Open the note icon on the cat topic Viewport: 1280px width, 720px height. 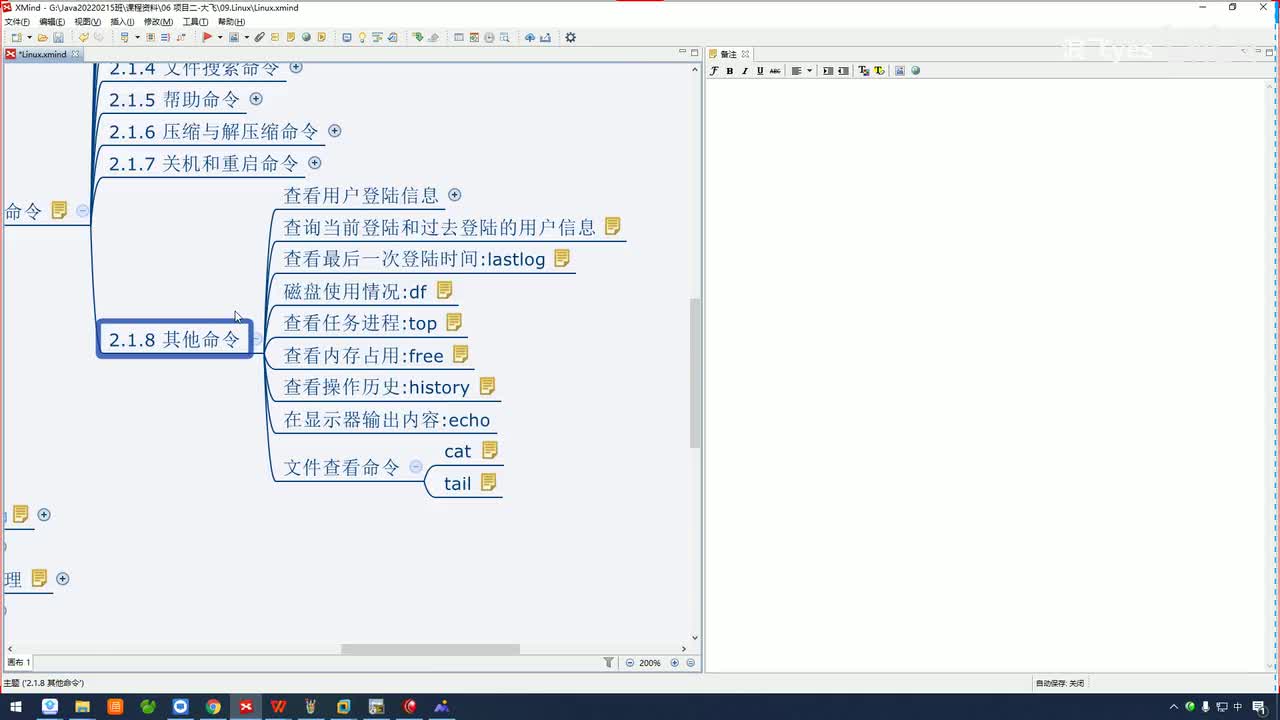(x=490, y=450)
